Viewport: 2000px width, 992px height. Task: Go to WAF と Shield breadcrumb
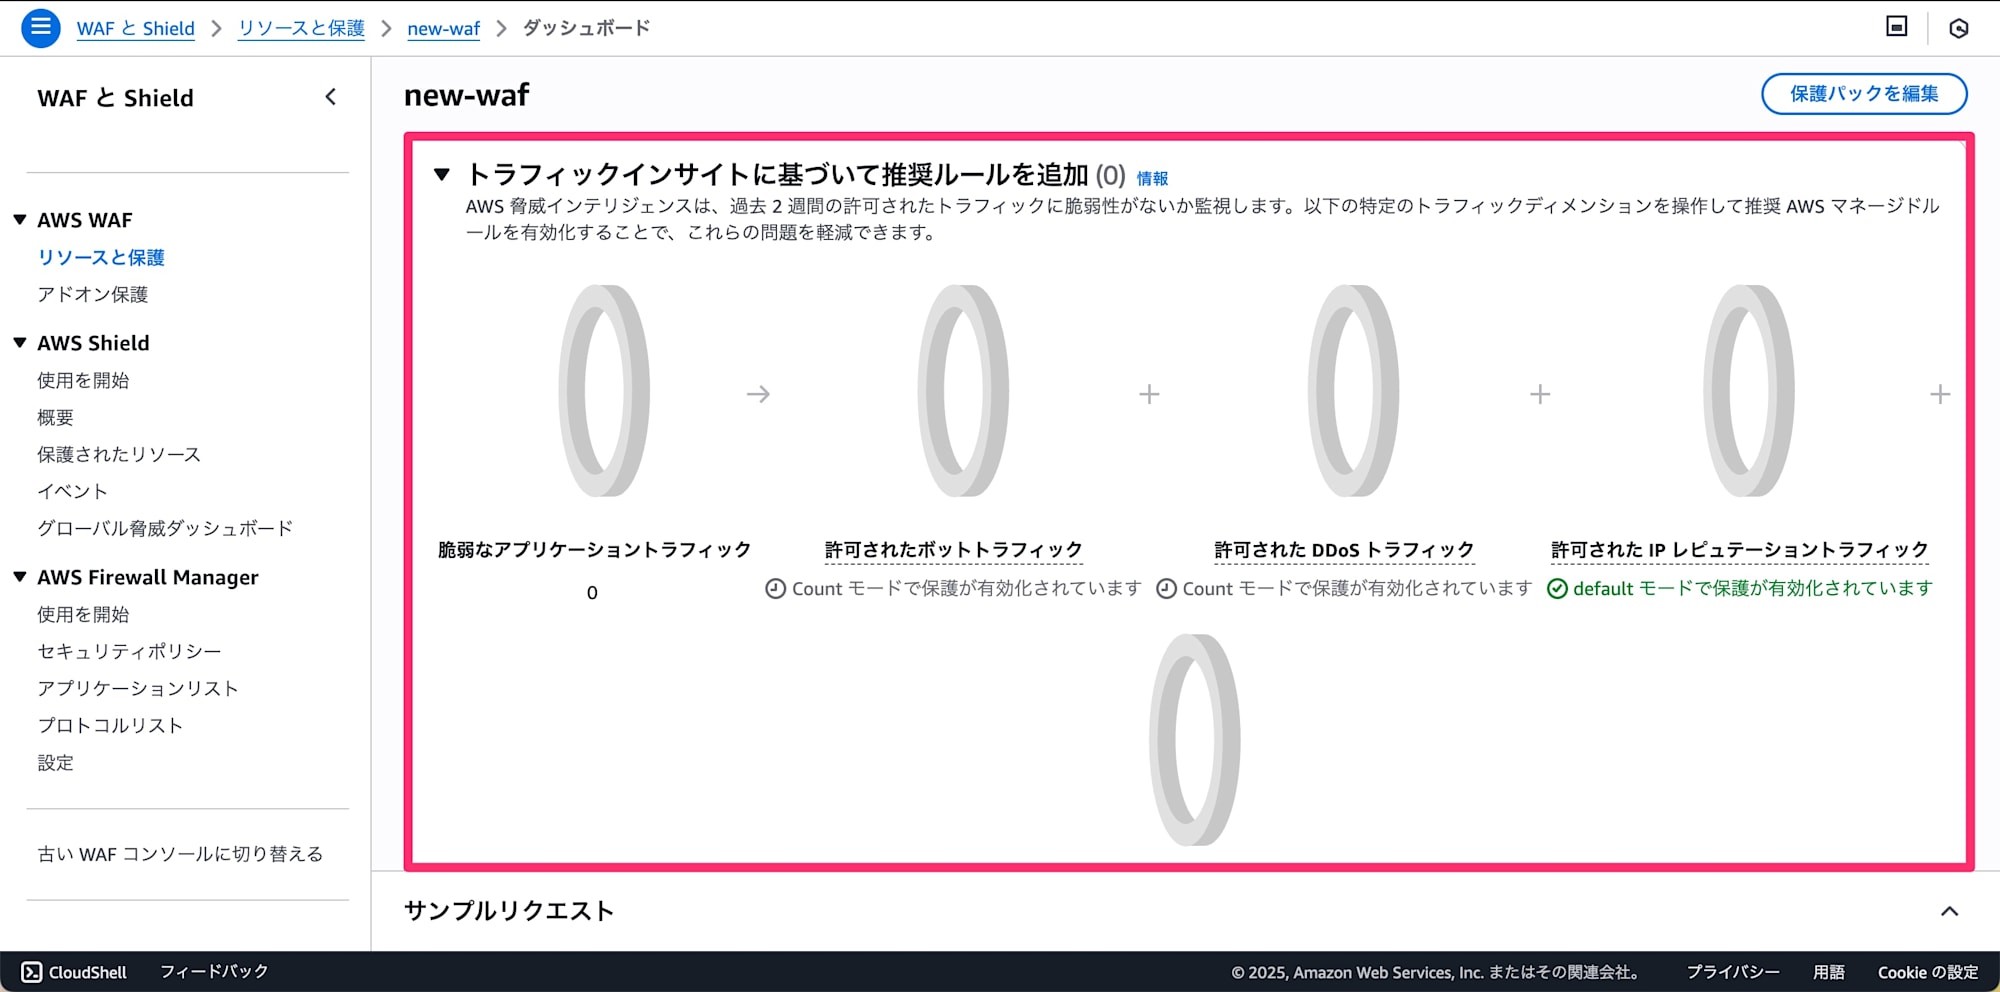136,28
